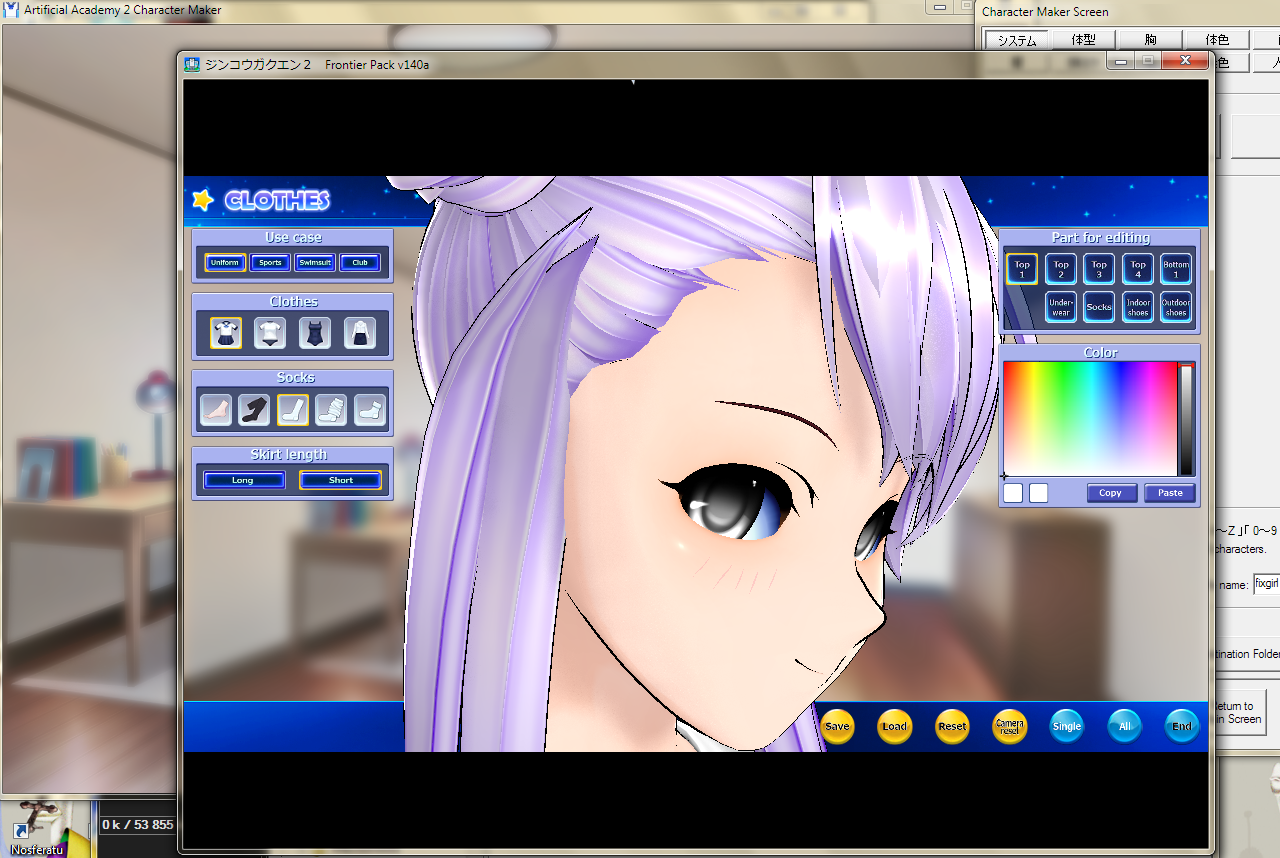
Task: Choose bare feet in Socks panel
Action: [216, 410]
